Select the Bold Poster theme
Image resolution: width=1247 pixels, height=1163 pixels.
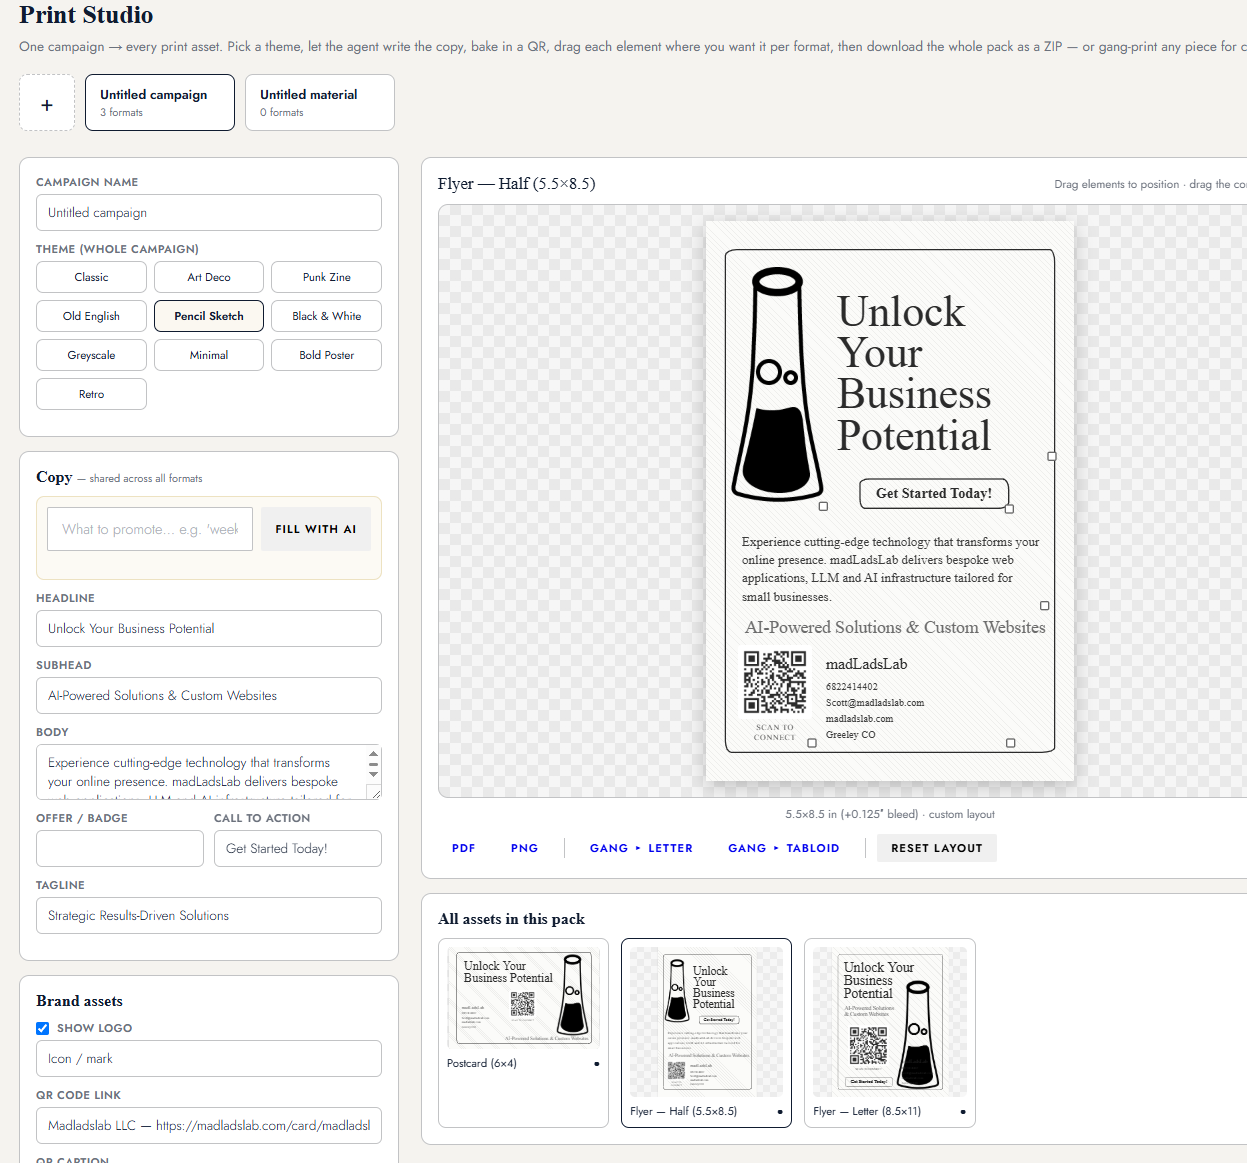[x=326, y=355]
